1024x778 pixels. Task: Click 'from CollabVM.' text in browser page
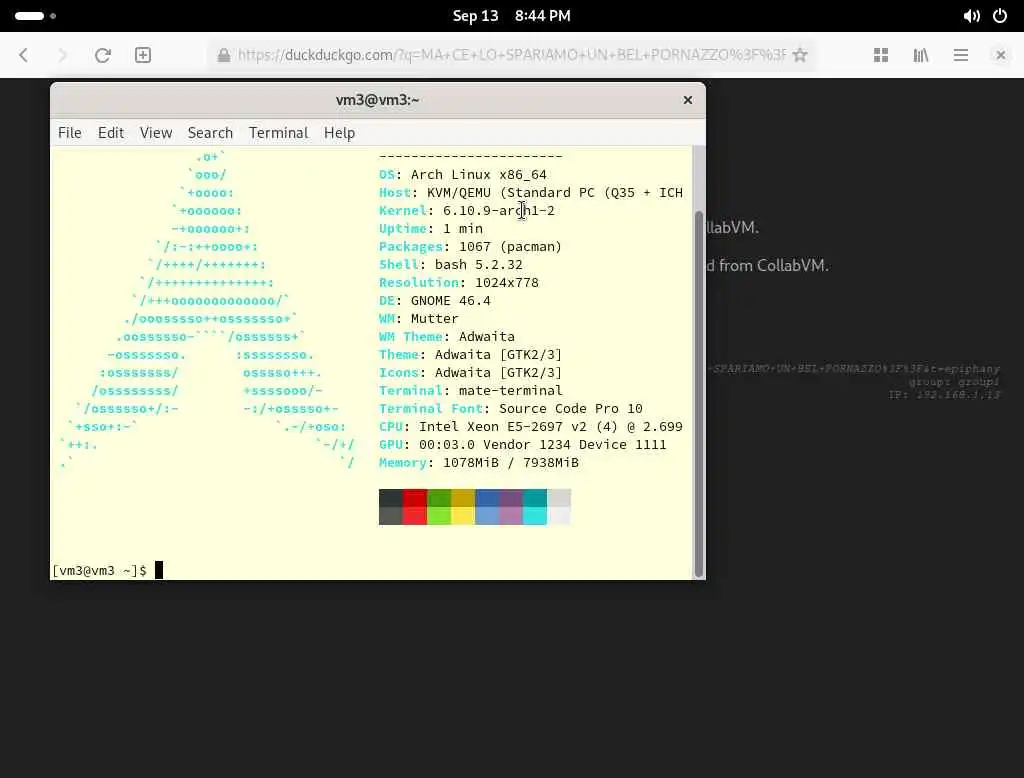click(x=774, y=265)
